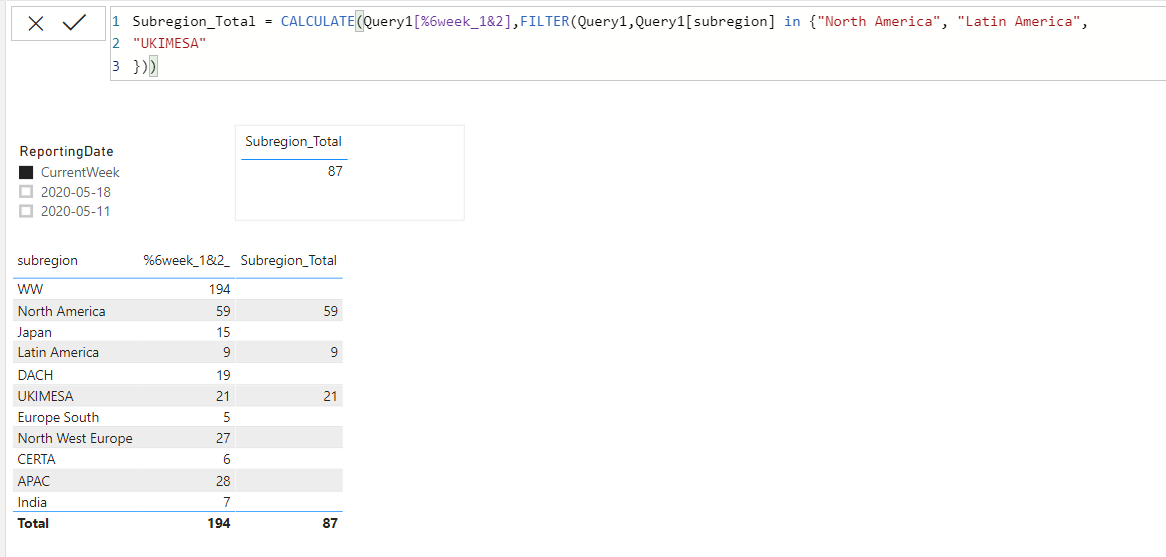
Task: Select the North America row label
Action: (x=62, y=311)
